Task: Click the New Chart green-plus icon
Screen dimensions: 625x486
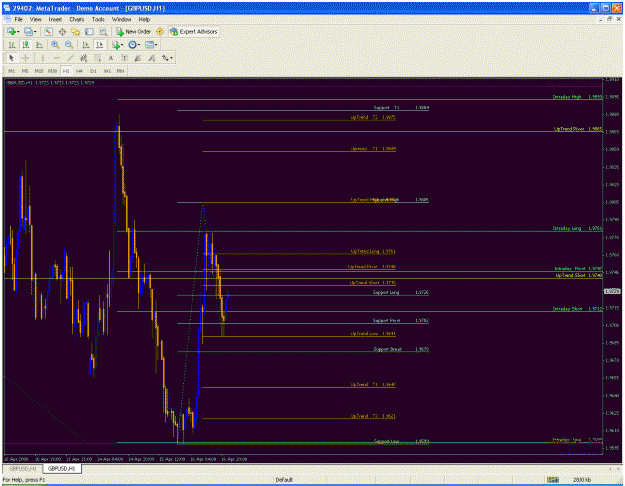Action: 11,31
